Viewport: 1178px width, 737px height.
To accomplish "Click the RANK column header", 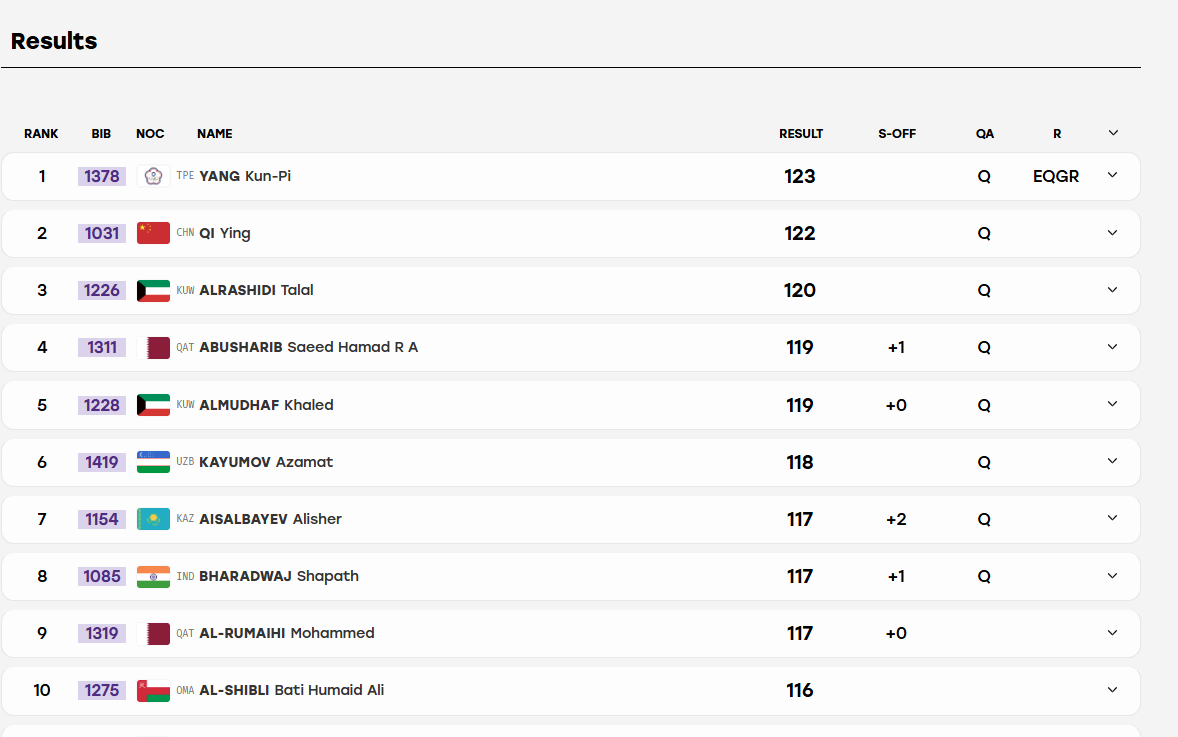I will 41,134.
